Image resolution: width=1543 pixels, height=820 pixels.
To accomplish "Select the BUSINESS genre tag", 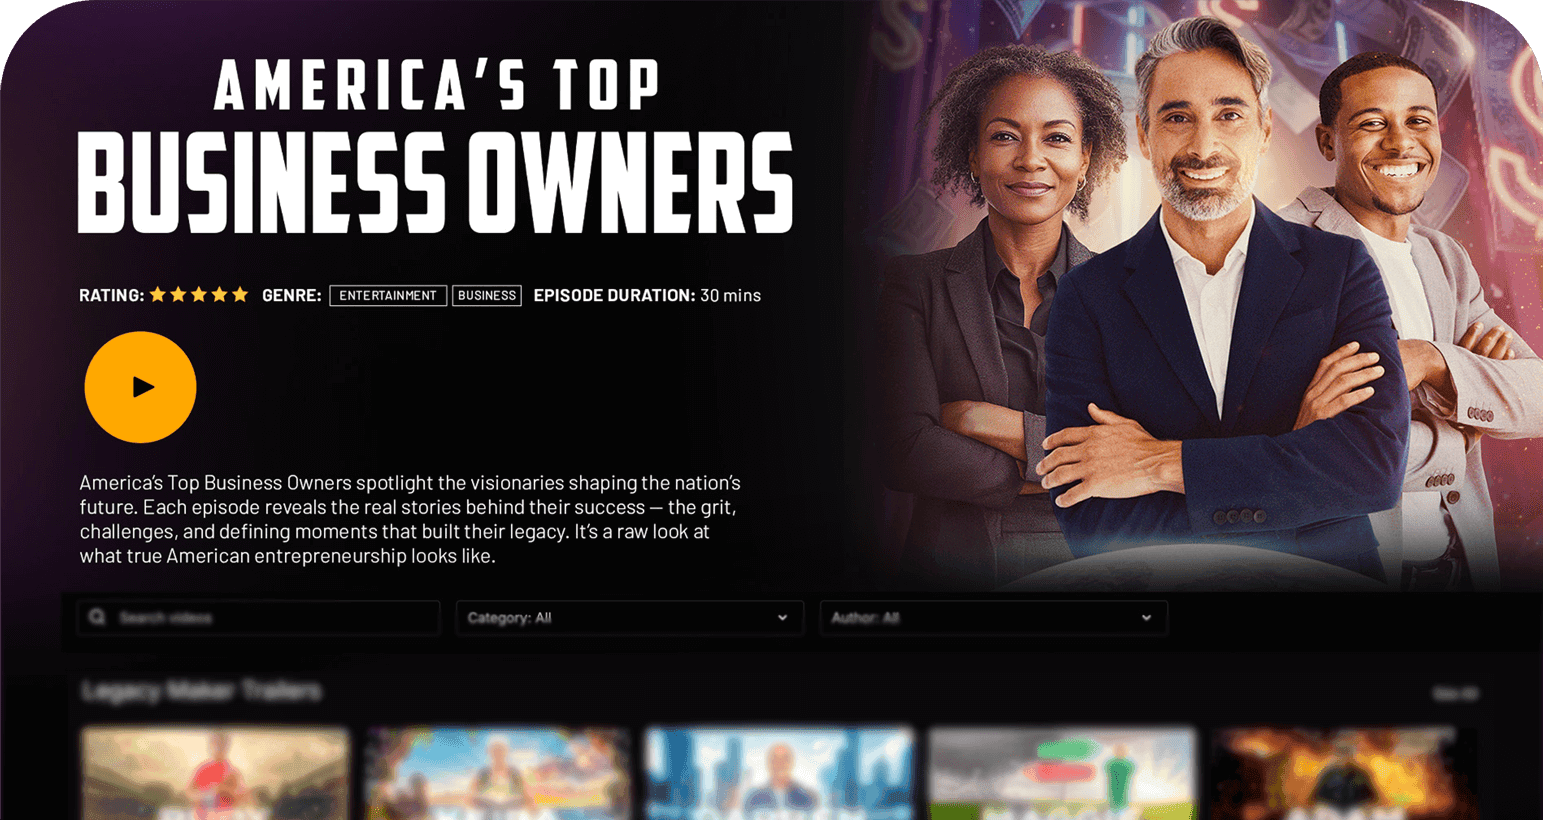I will (487, 296).
